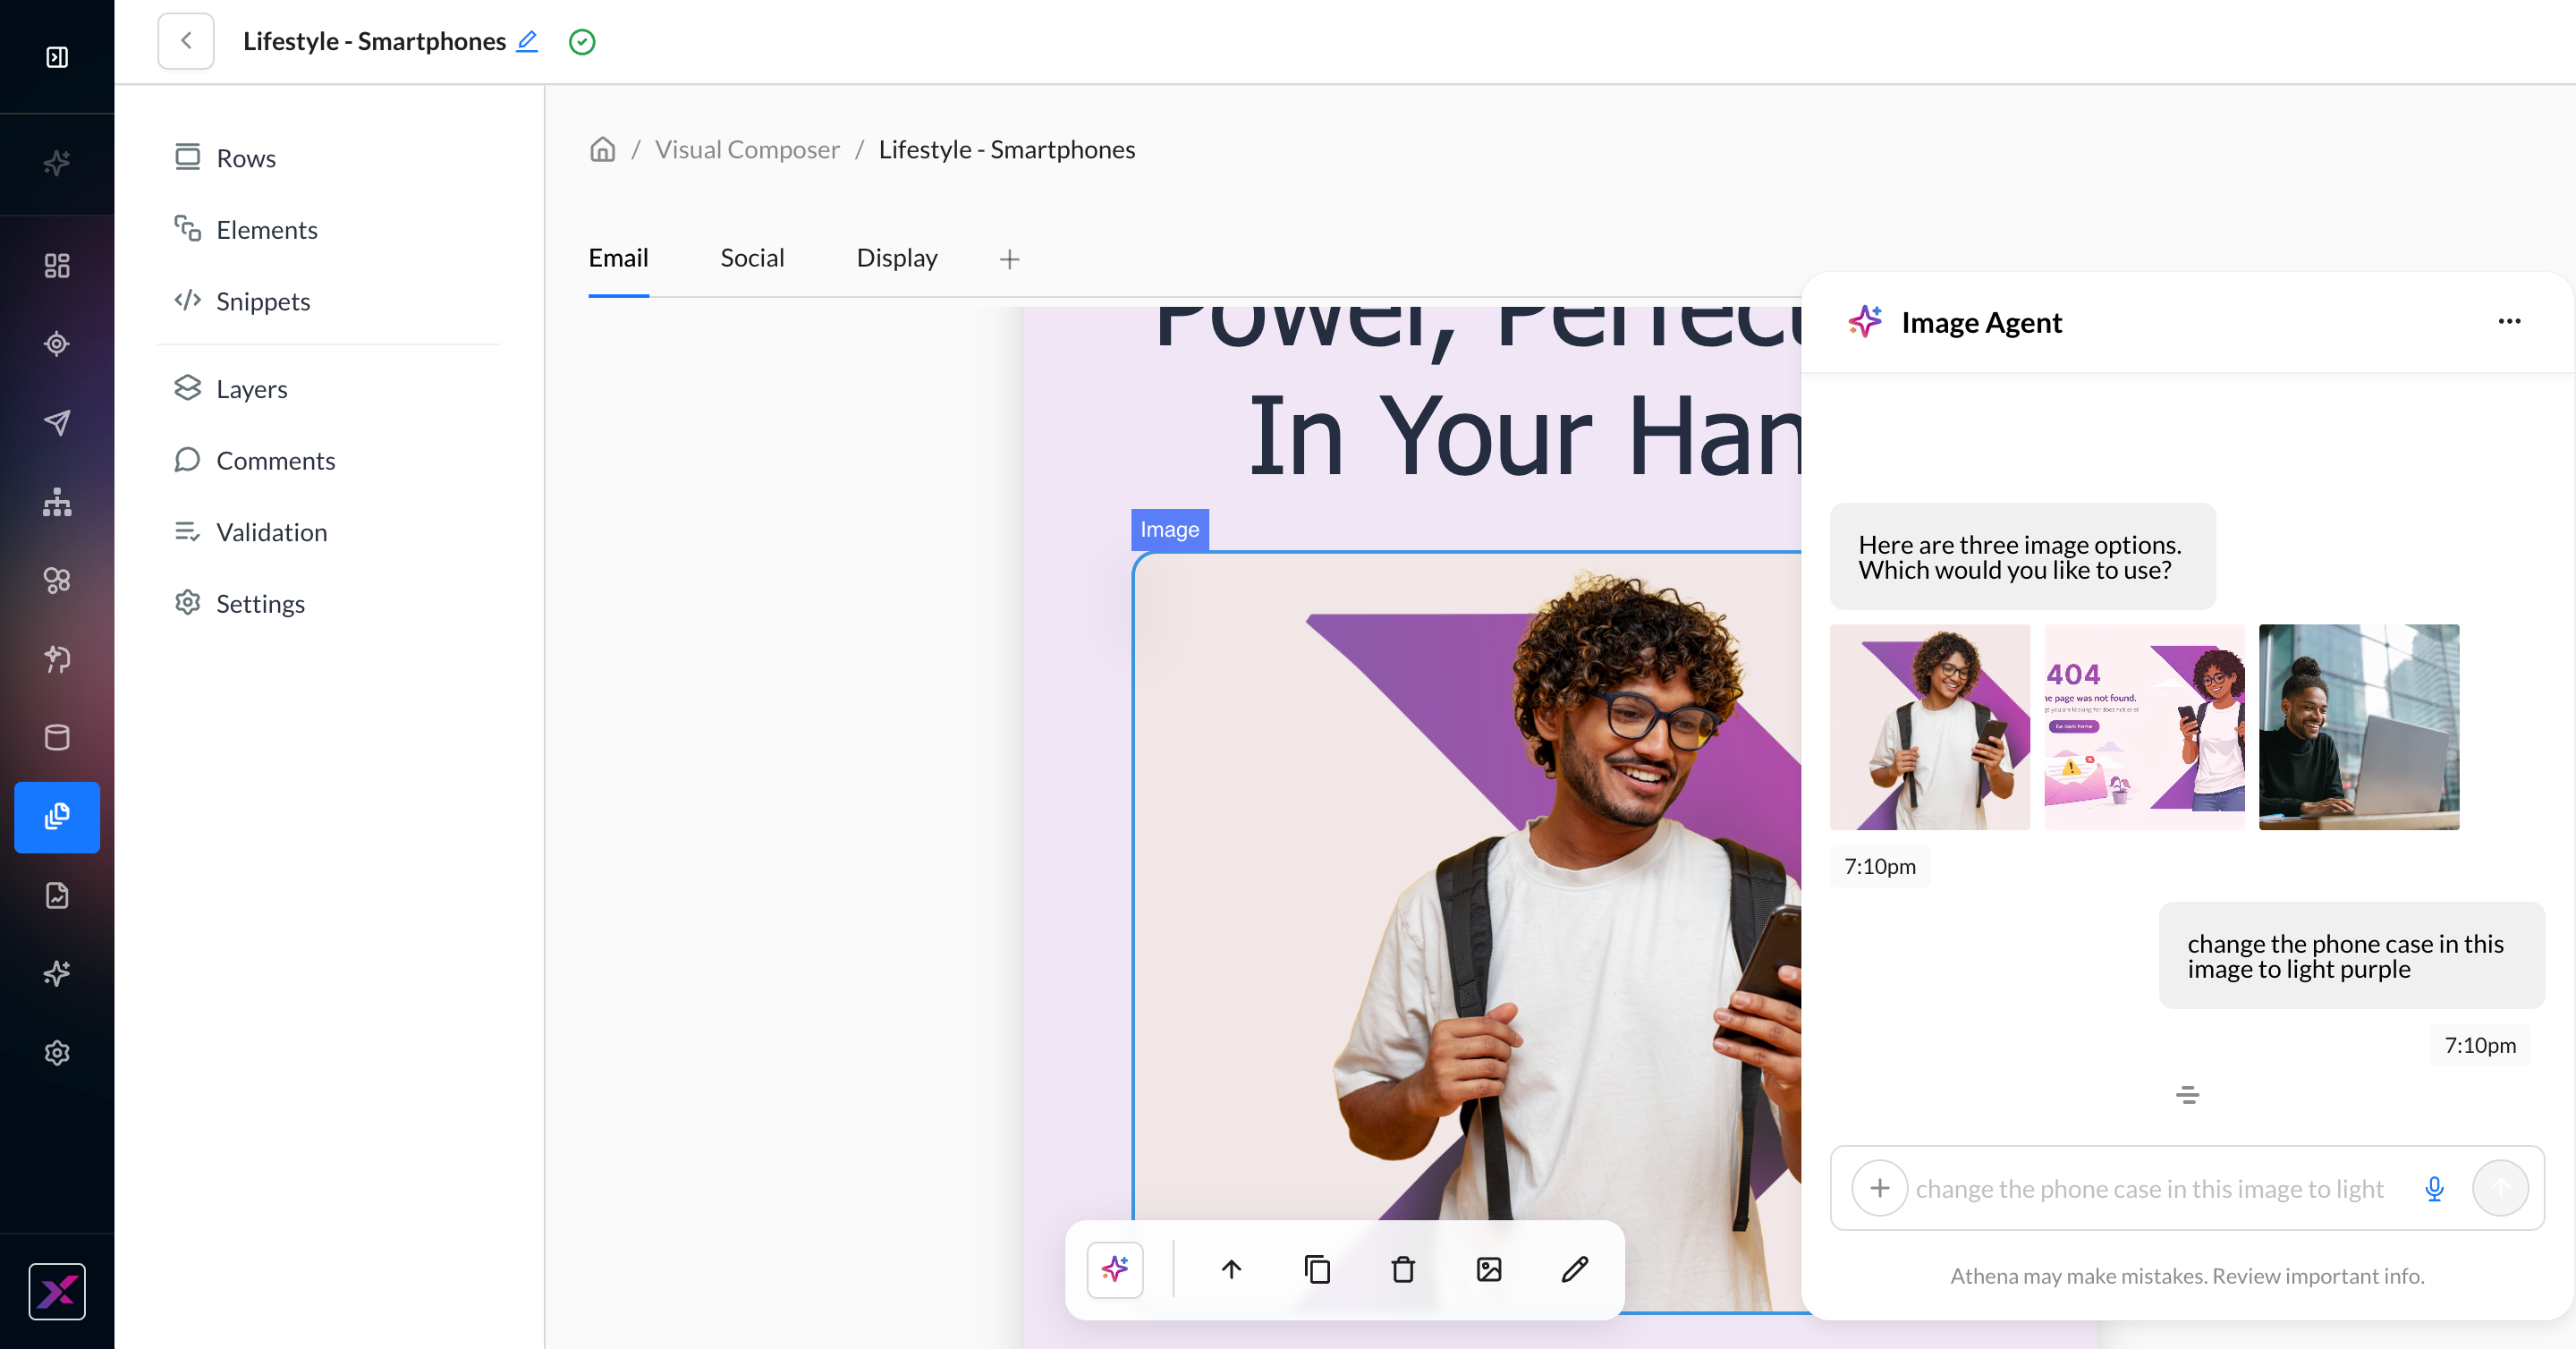Send the message with the arrow button
The image size is (2576, 1349).
click(2500, 1188)
